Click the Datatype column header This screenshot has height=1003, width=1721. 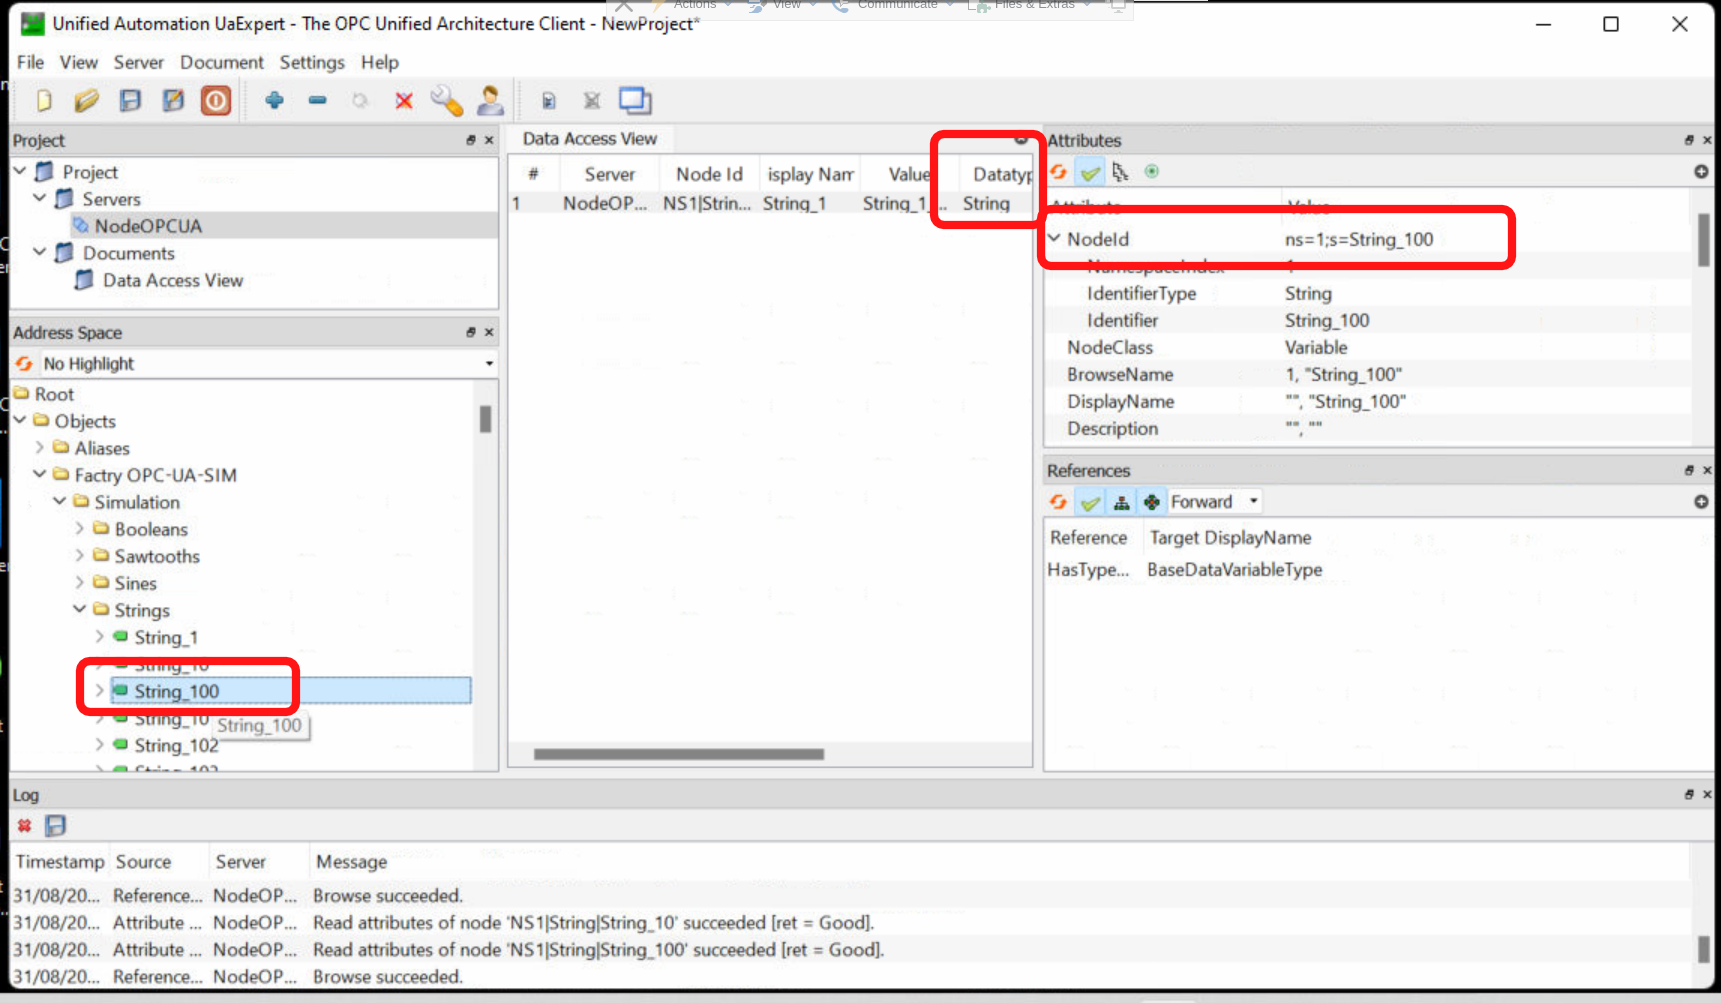(x=1002, y=175)
